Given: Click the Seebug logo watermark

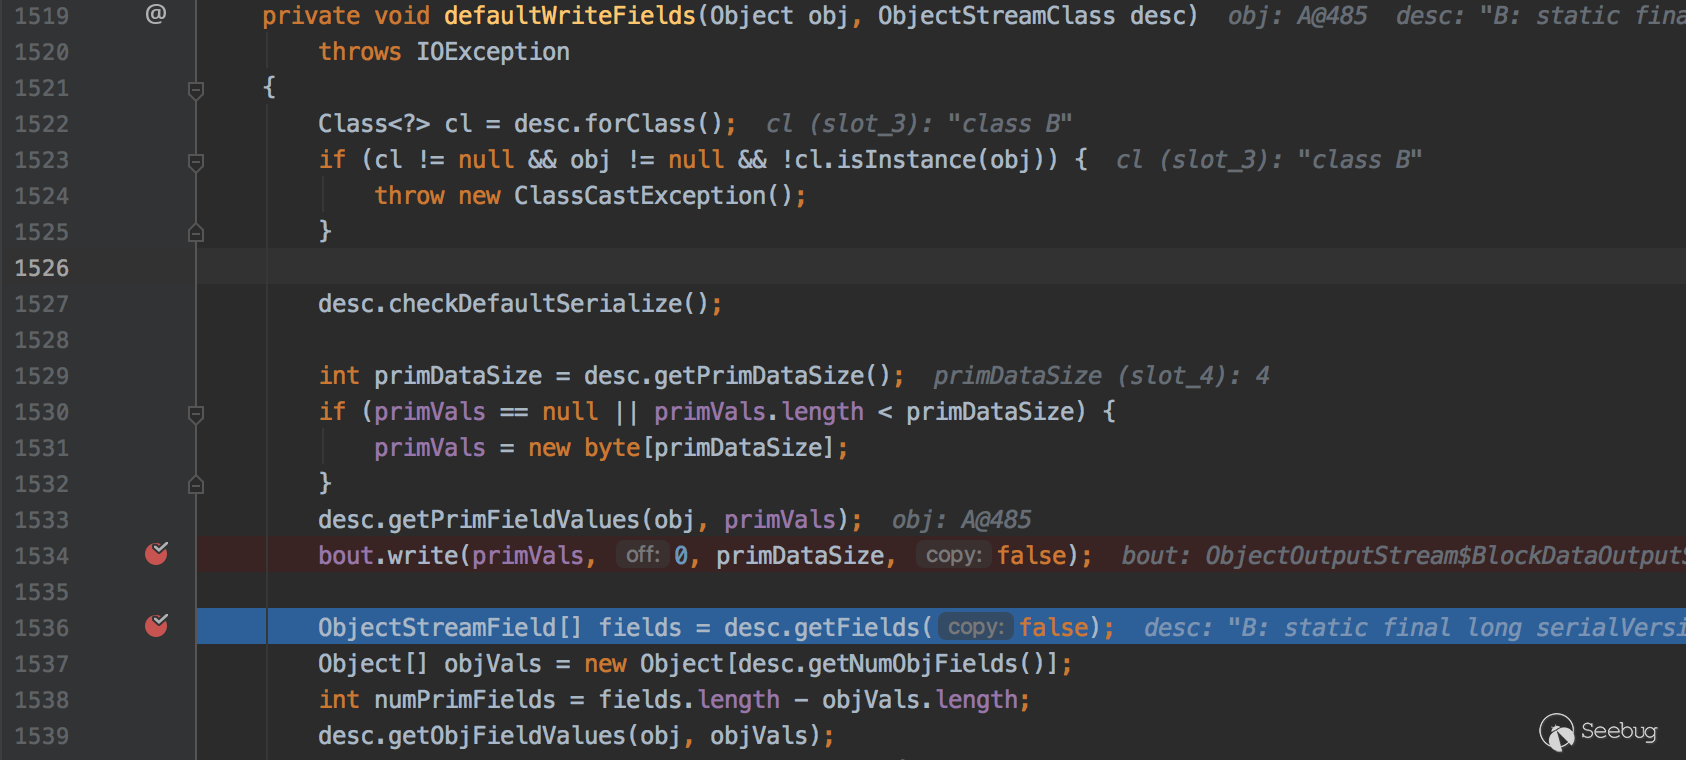Looking at the screenshot, I should coord(1598,732).
